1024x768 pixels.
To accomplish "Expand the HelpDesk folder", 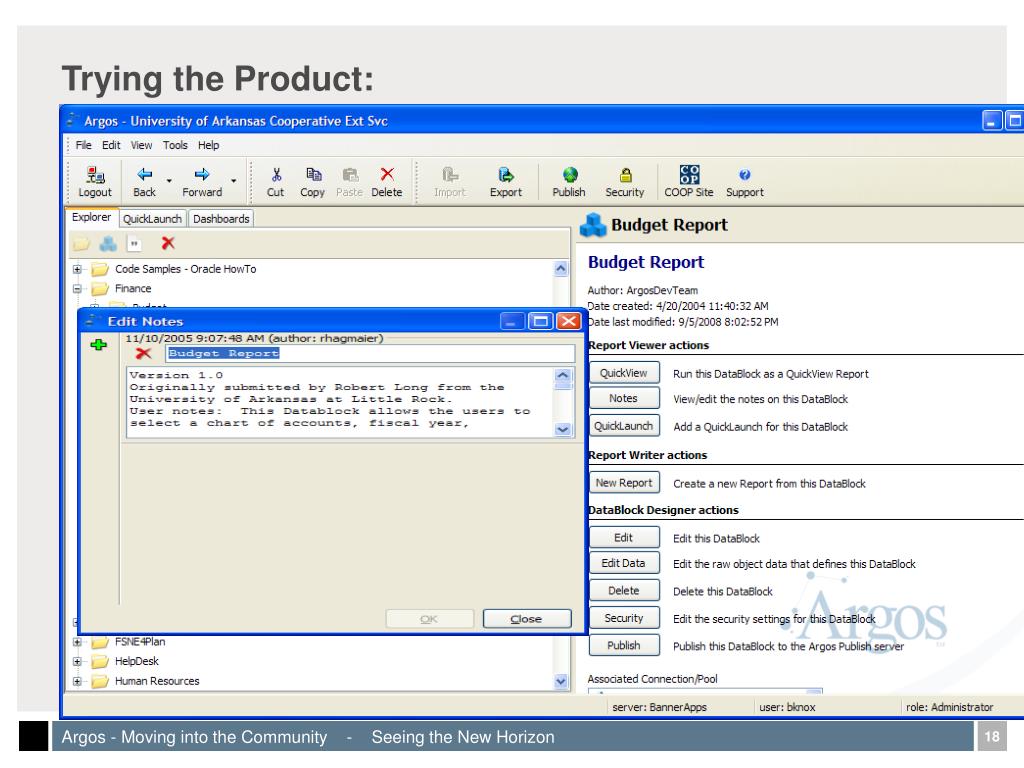I will click(77, 662).
